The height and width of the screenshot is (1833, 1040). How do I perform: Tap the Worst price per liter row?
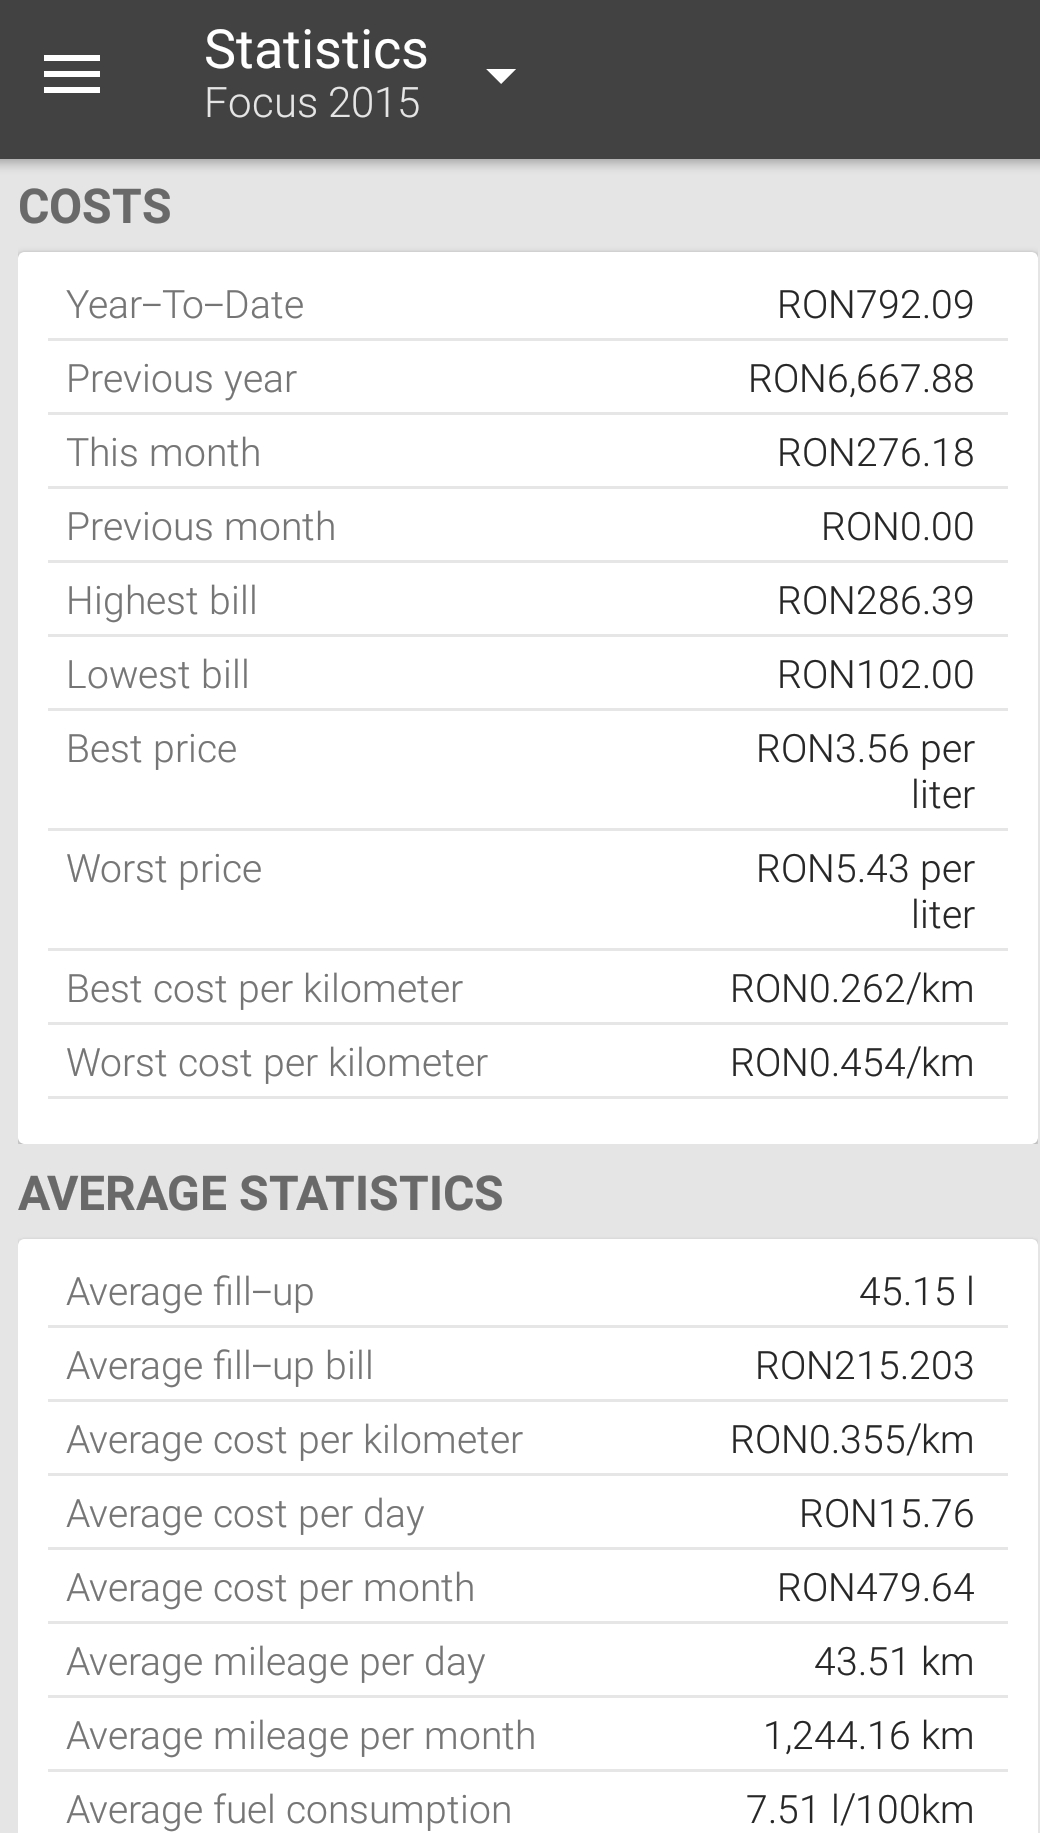pos(527,890)
